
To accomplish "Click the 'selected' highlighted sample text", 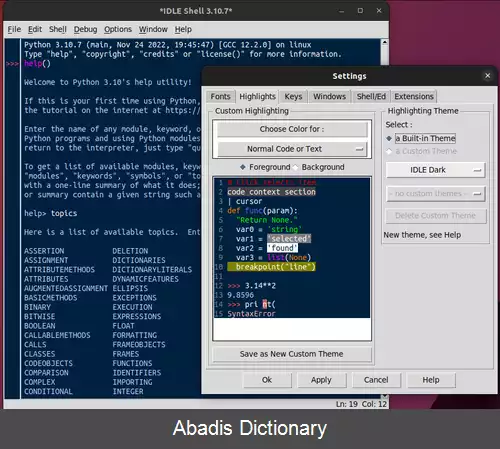I will (289, 239).
